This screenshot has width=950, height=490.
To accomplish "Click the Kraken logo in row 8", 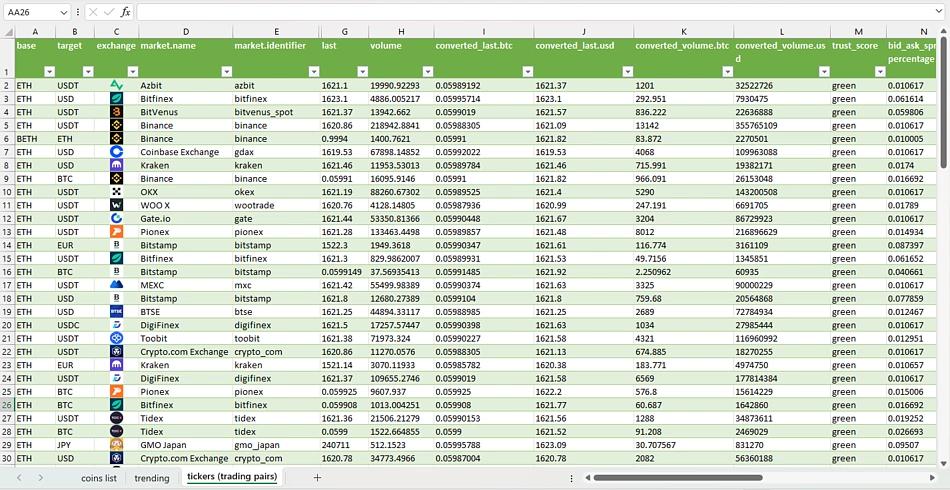I will (x=116, y=165).
